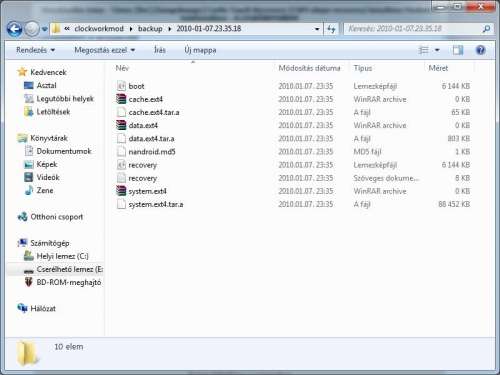Screen dimensions: 500x375
Task: Open Asztal in the navigation pane
Action: tap(46, 86)
